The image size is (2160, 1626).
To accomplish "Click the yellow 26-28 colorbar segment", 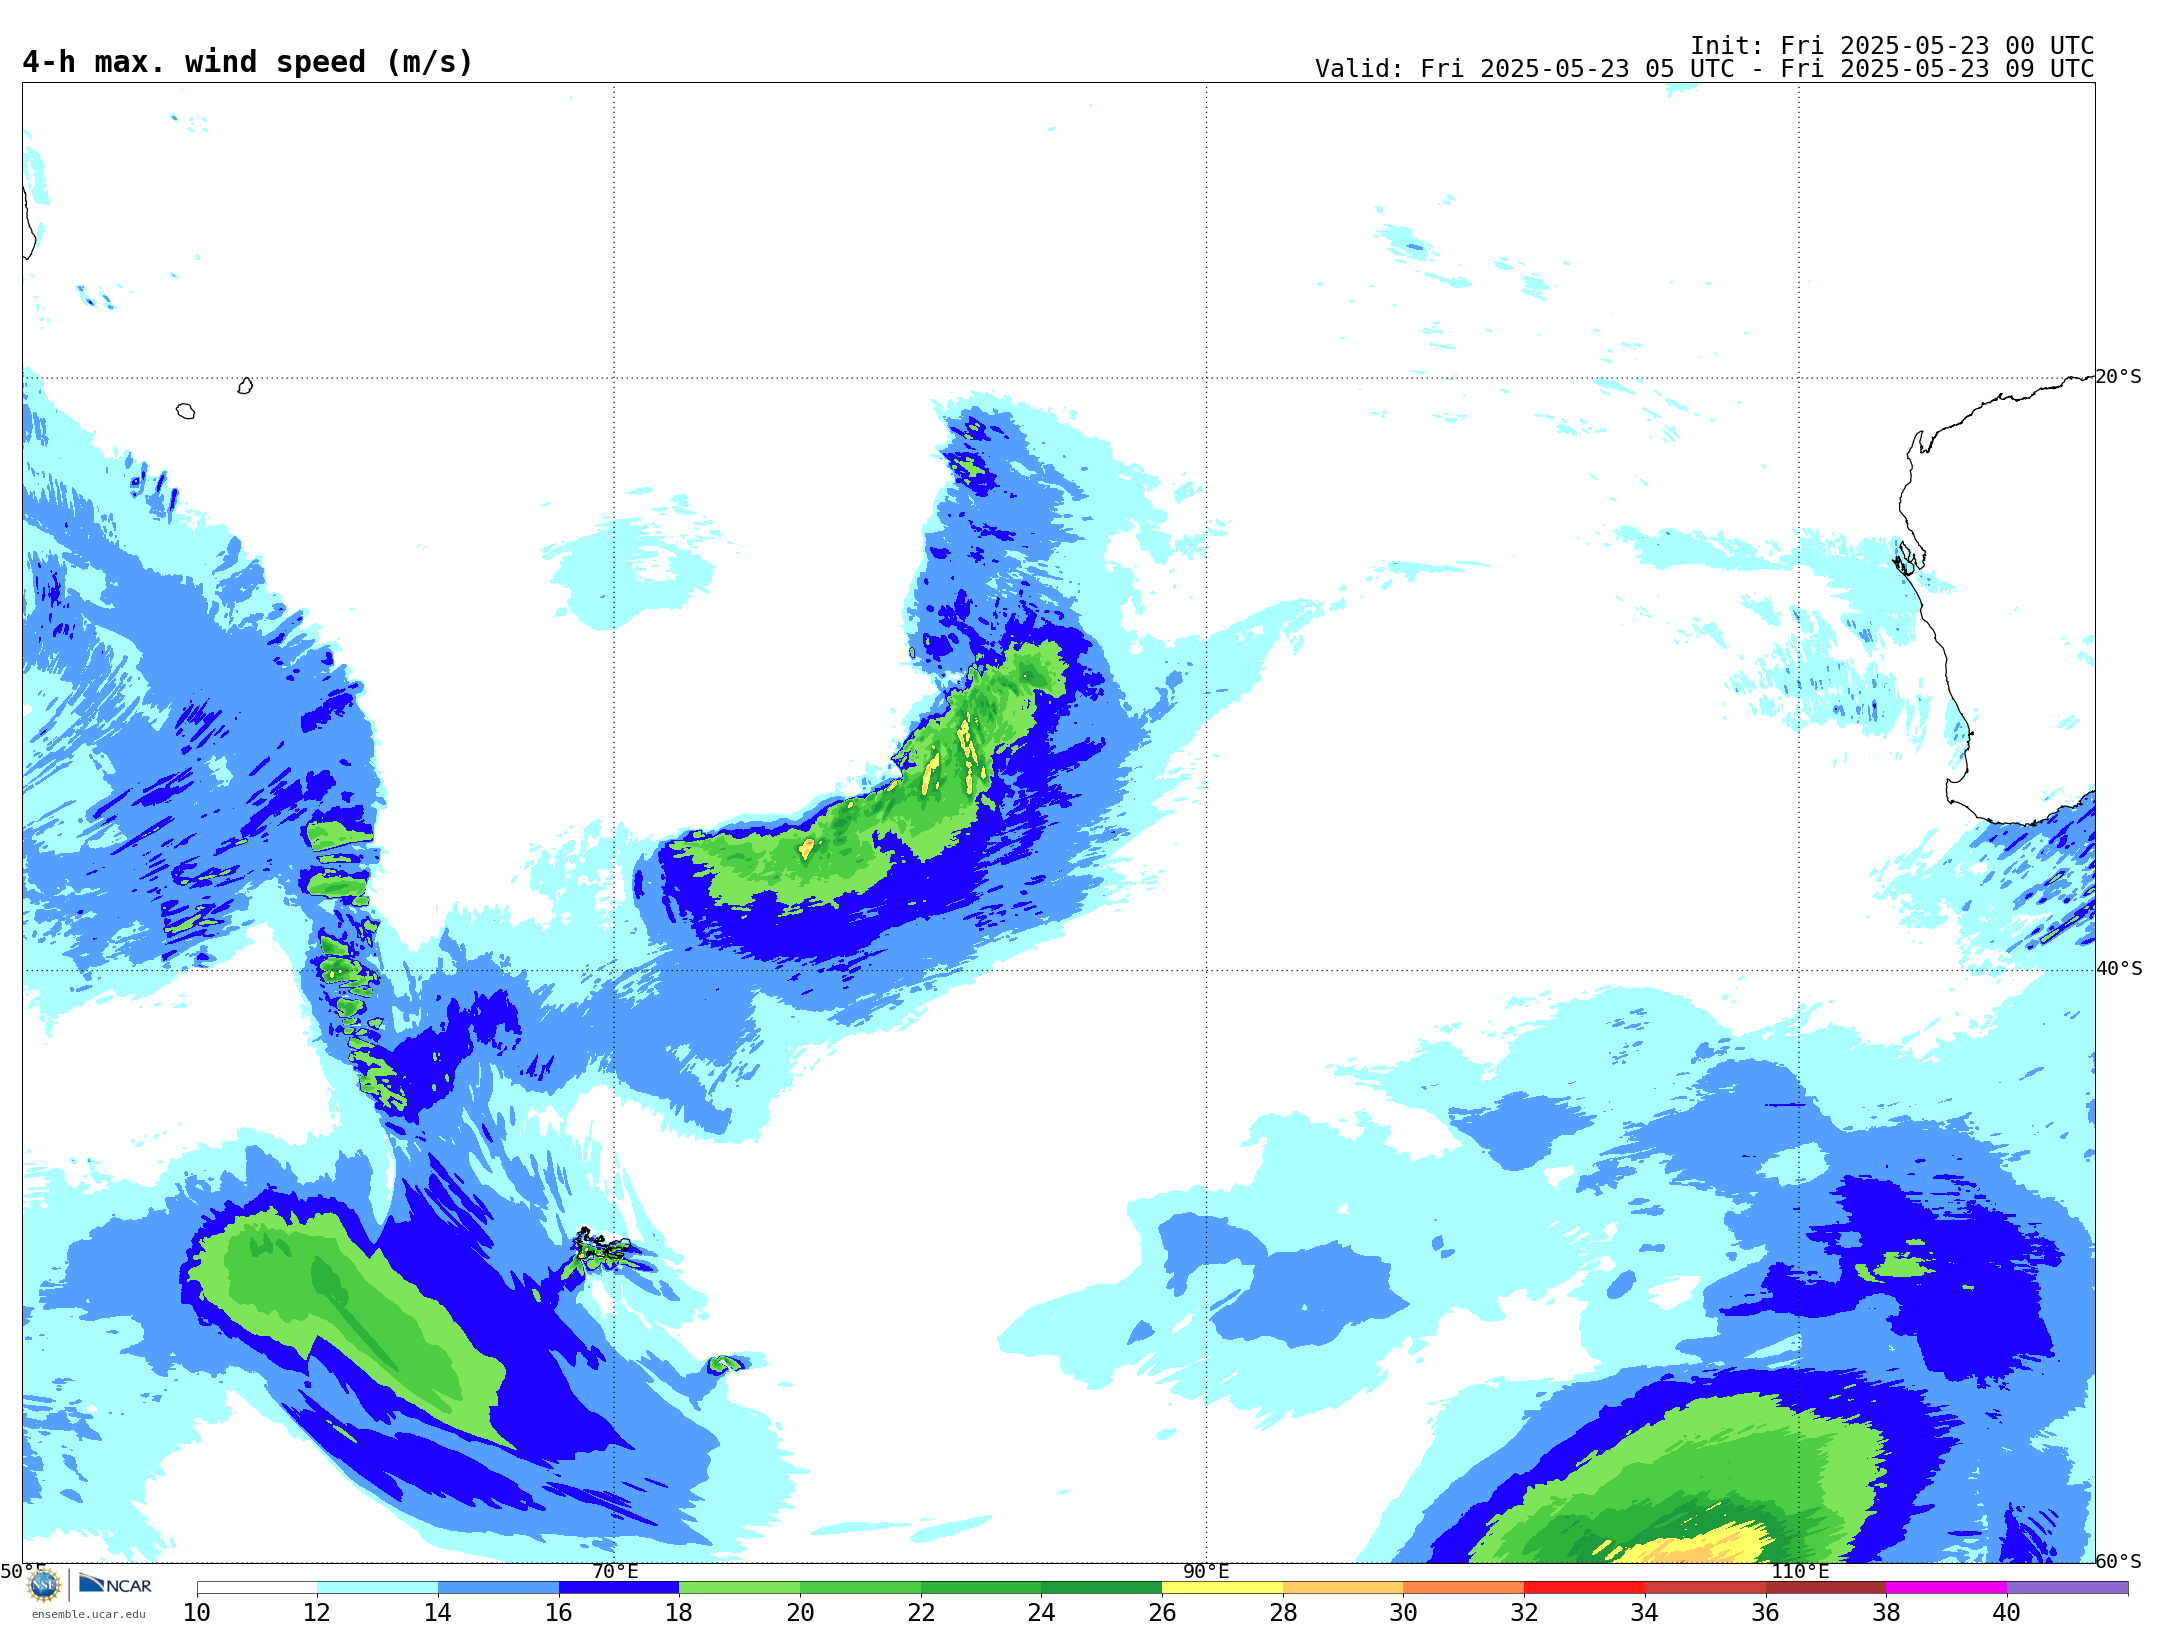I will pyautogui.click(x=1222, y=1588).
